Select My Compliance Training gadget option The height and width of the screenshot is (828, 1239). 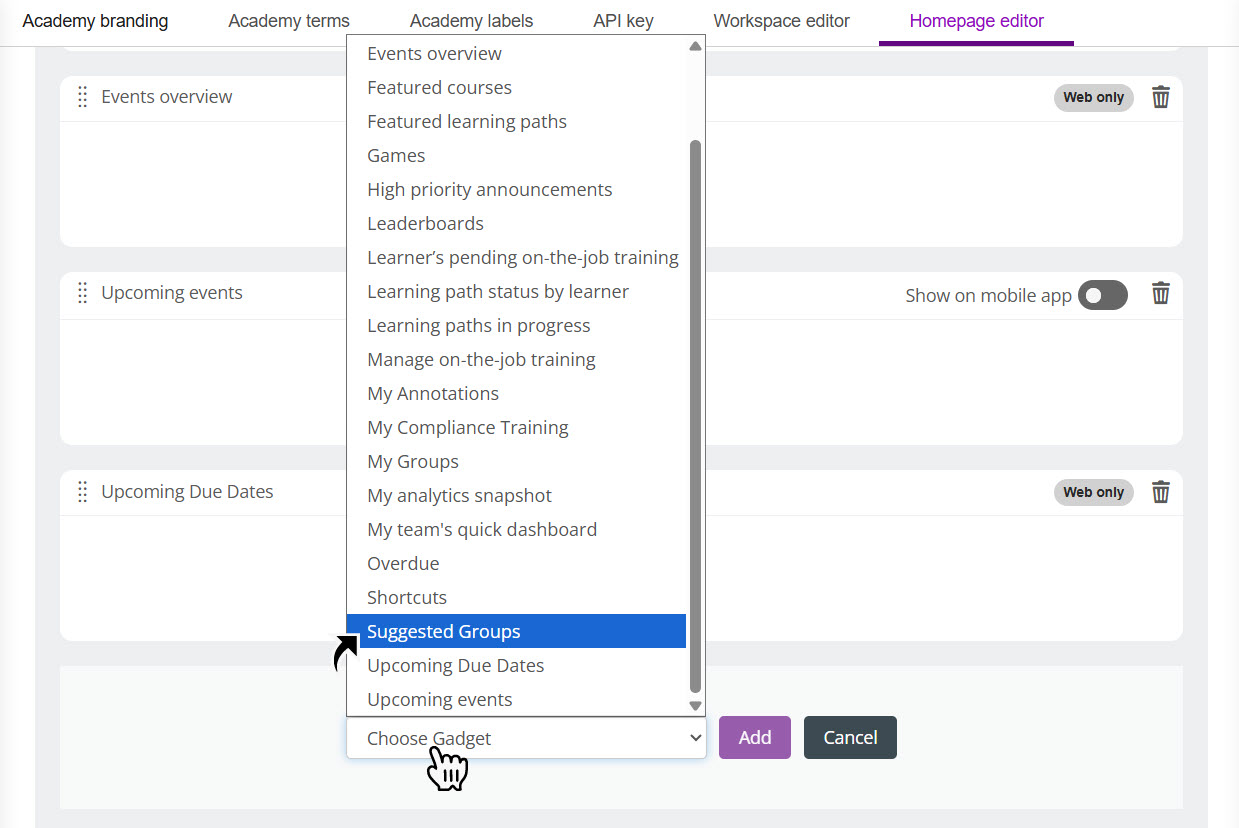(x=467, y=427)
